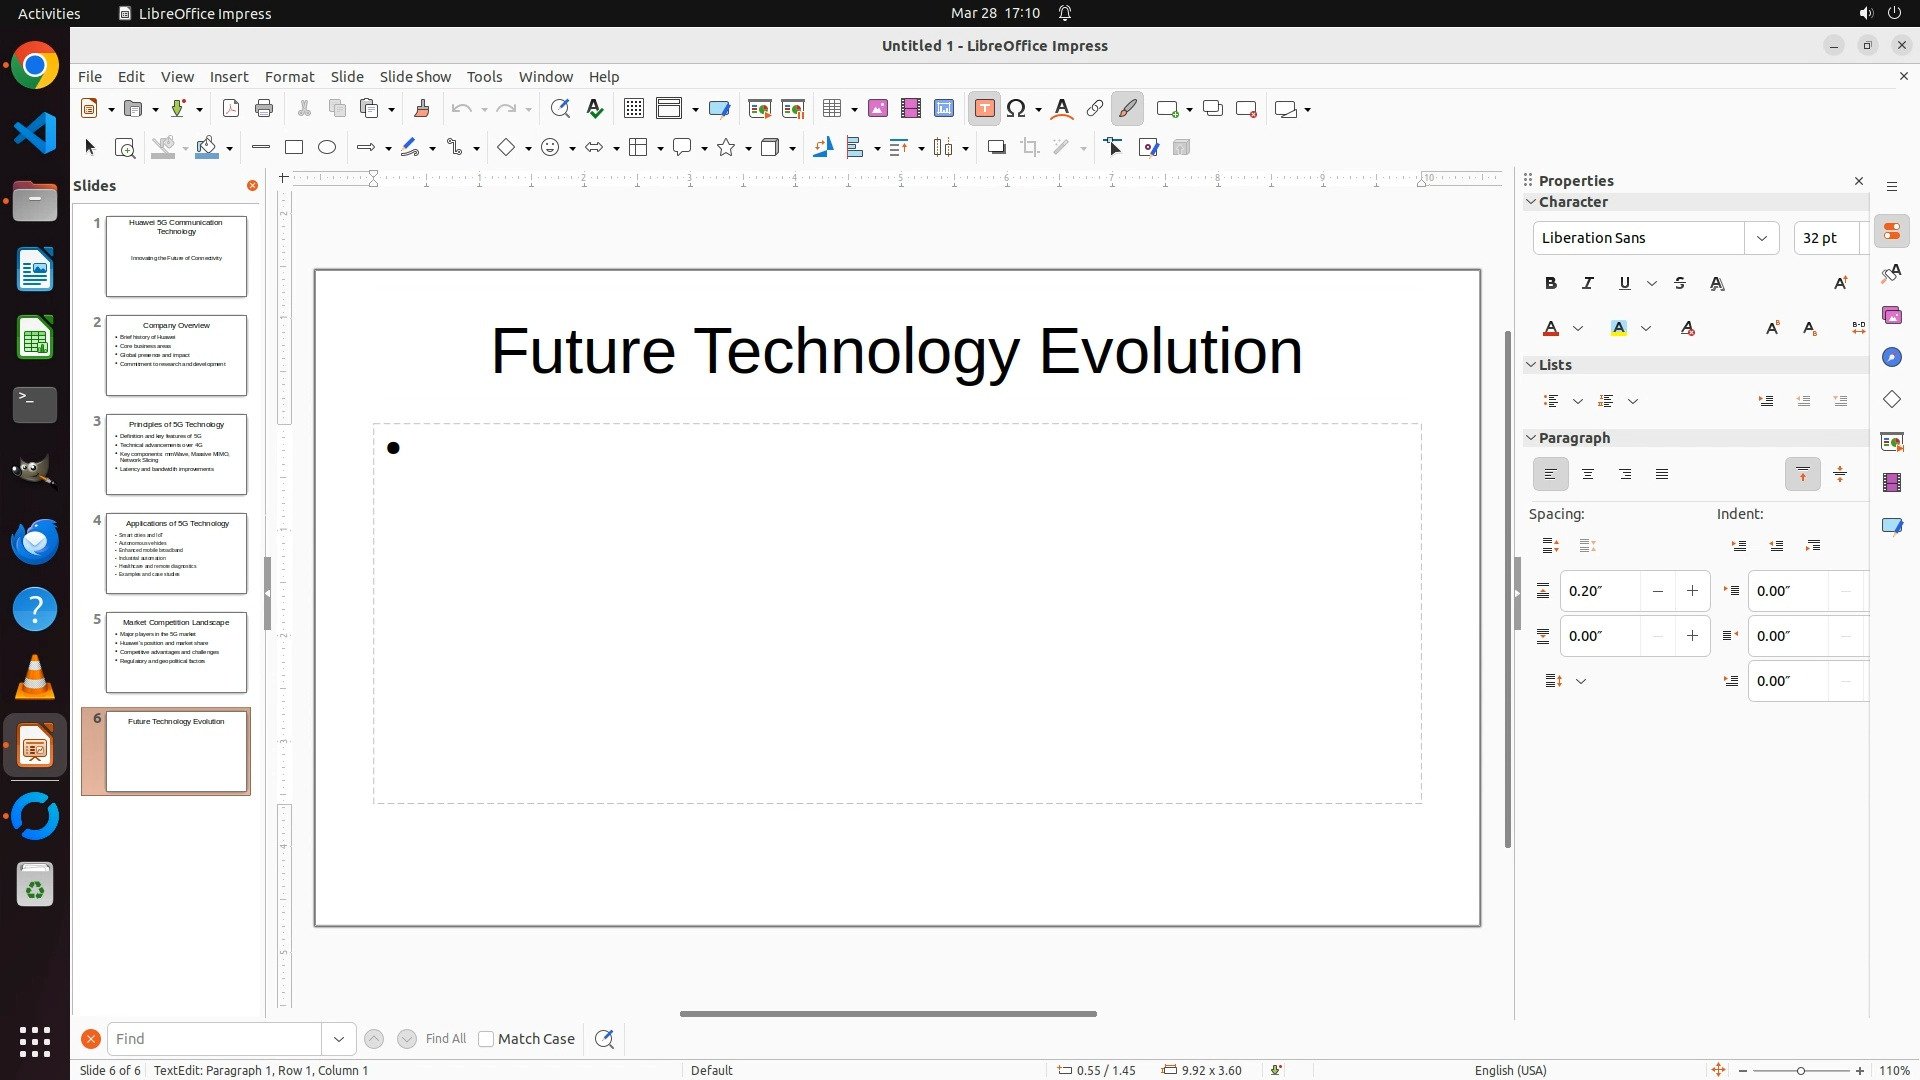The image size is (1920, 1080).
Task: Select the Rectangle drawing tool
Action: (x=294, y=147)
